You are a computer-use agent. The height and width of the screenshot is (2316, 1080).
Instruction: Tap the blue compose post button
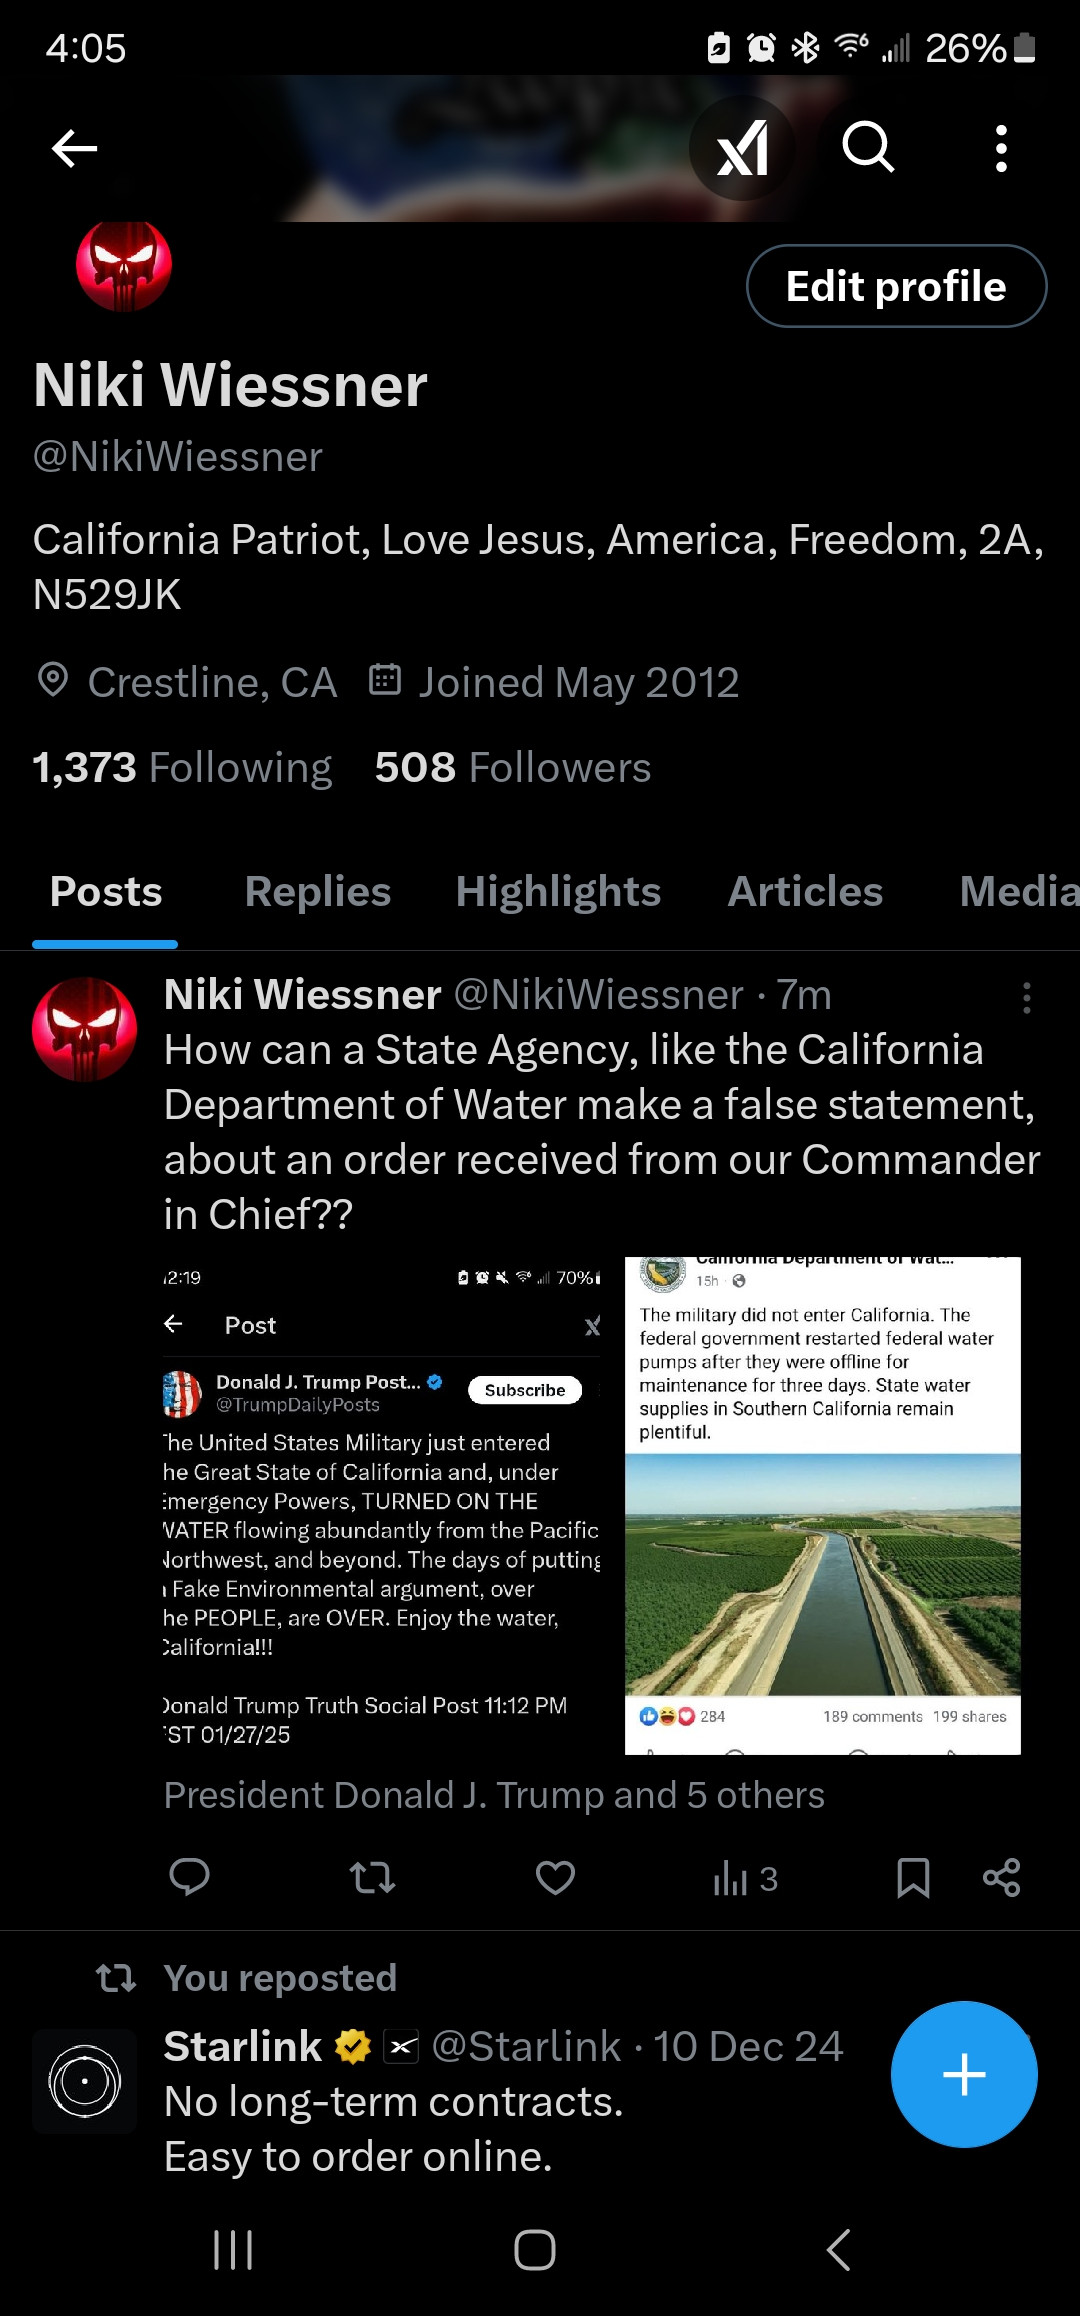[964, 2074]
